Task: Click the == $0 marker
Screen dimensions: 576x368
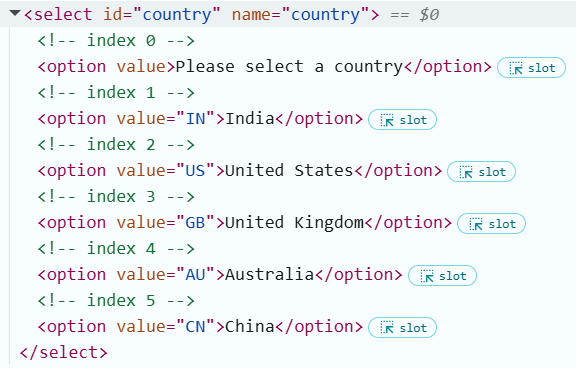Action: [414, 15]
